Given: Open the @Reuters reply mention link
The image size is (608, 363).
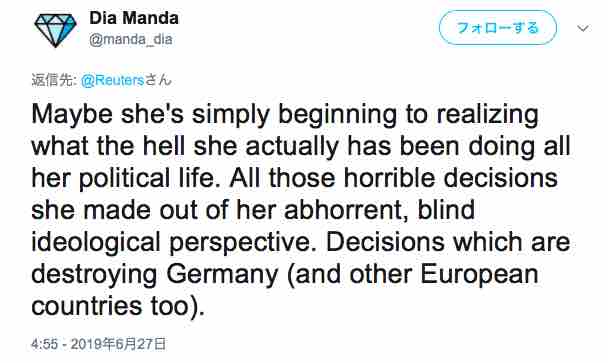Looking at the screenshot, I should (x=113, y=80).
